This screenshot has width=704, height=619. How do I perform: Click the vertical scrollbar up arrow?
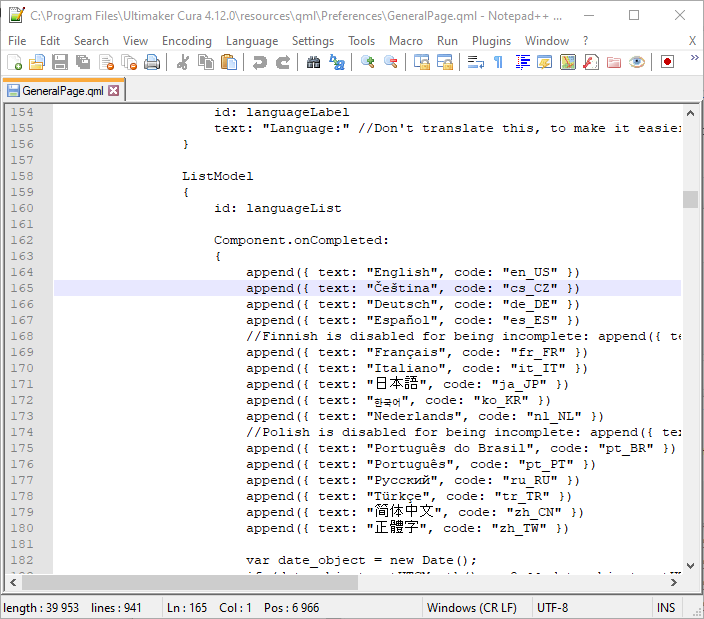(691, 113)
